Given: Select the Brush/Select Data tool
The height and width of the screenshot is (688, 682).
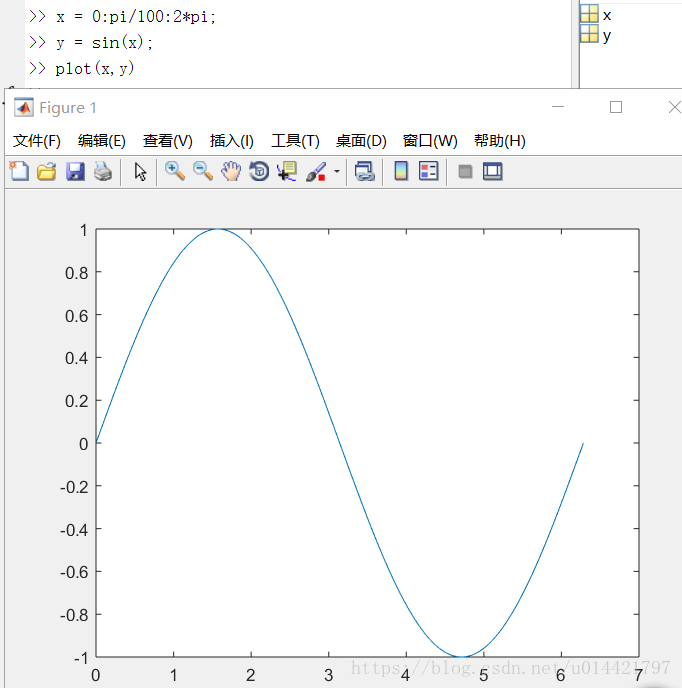Looking at the screenshot, I should 316,172.
